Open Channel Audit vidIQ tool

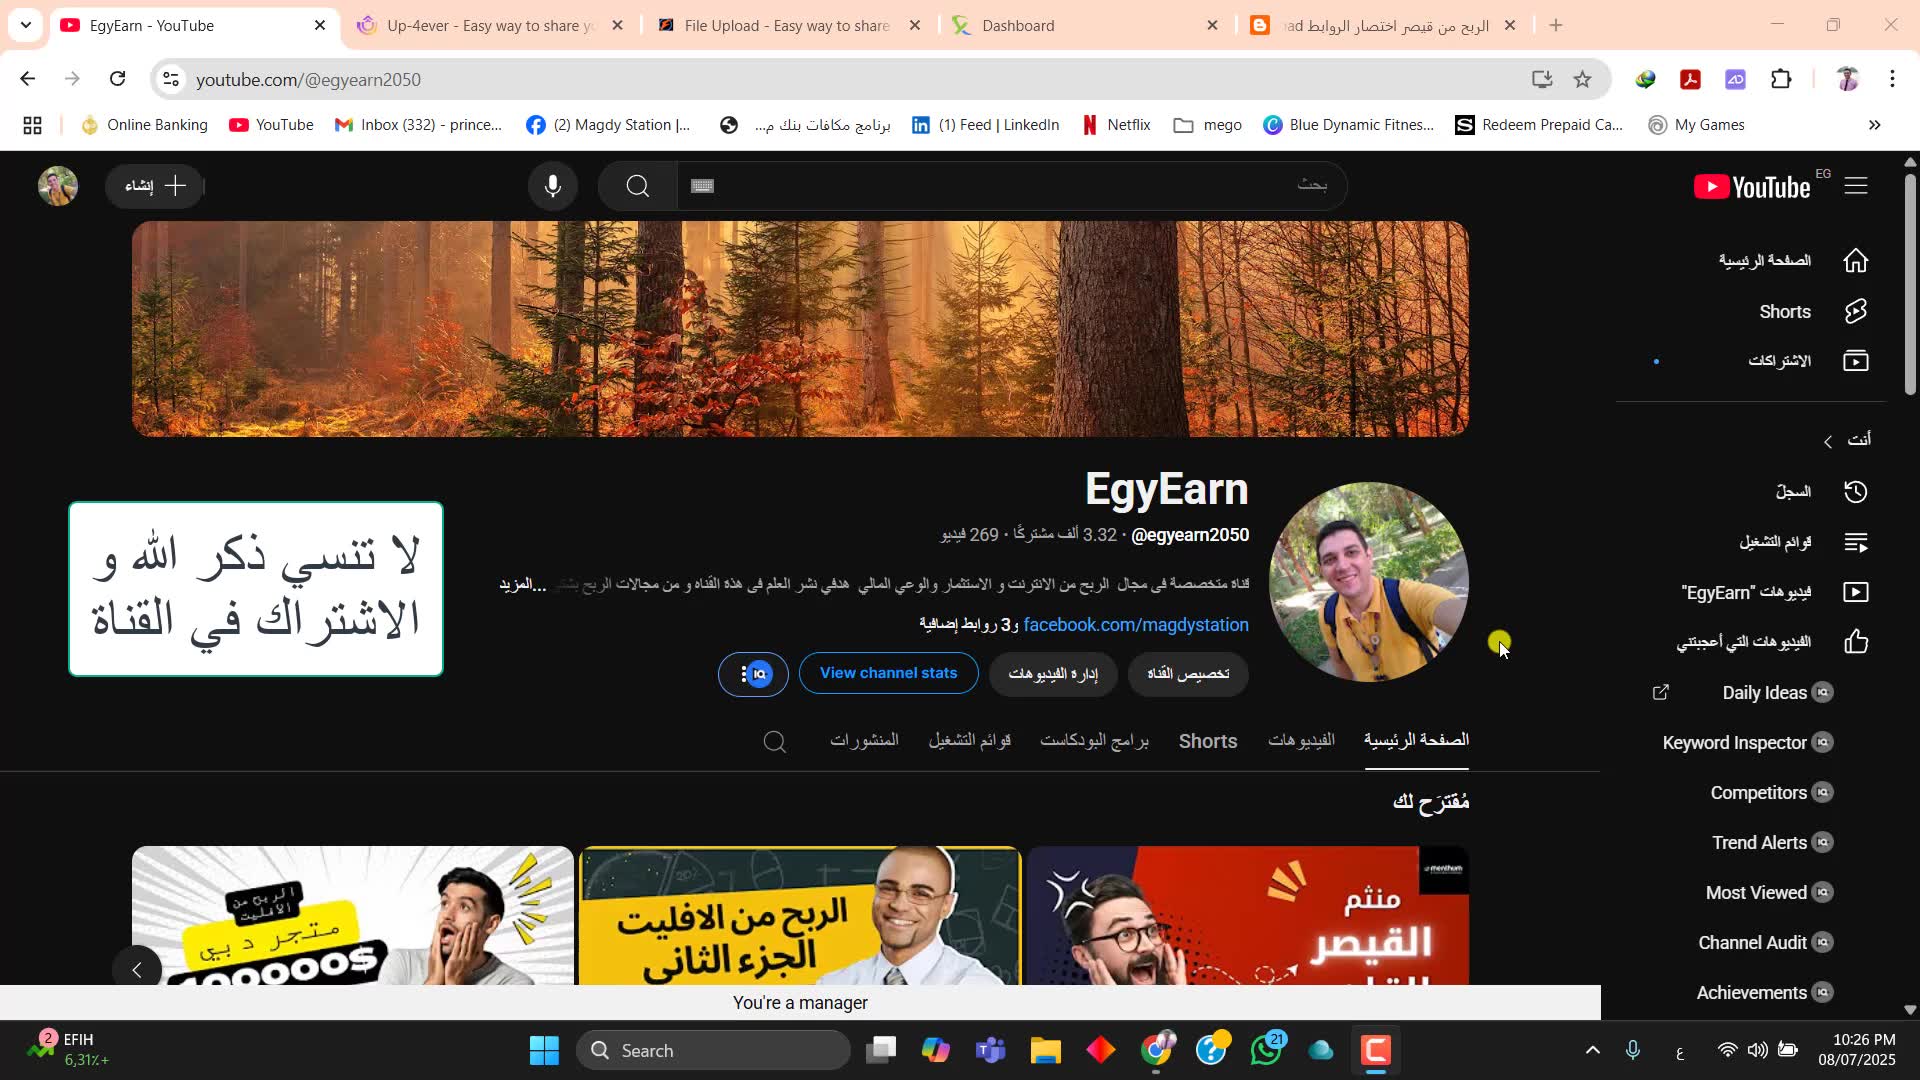coord(1764,942)
